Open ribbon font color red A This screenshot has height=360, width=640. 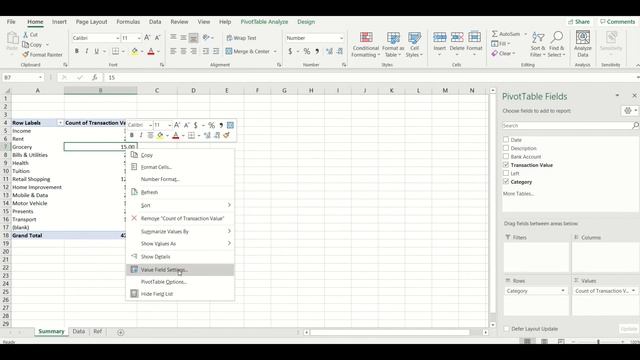tap(151, 51)
